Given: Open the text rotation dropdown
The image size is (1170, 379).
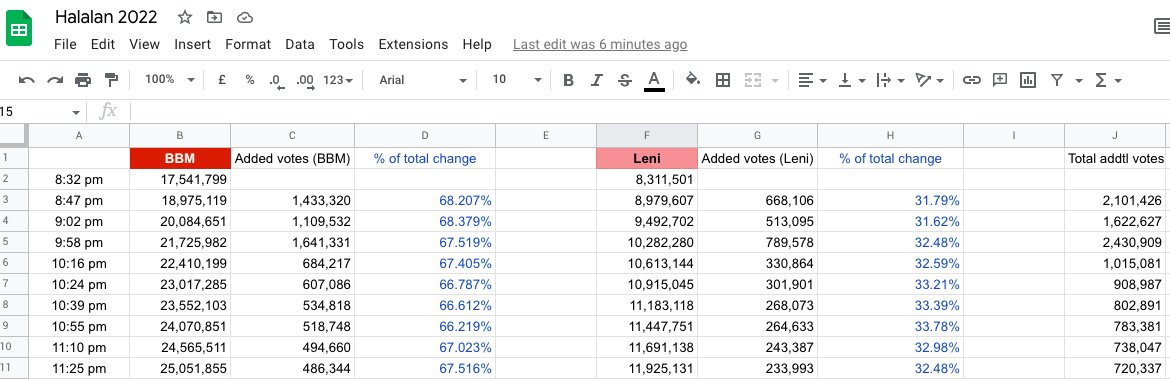Looking at the screenshot, I should [930, 80].
